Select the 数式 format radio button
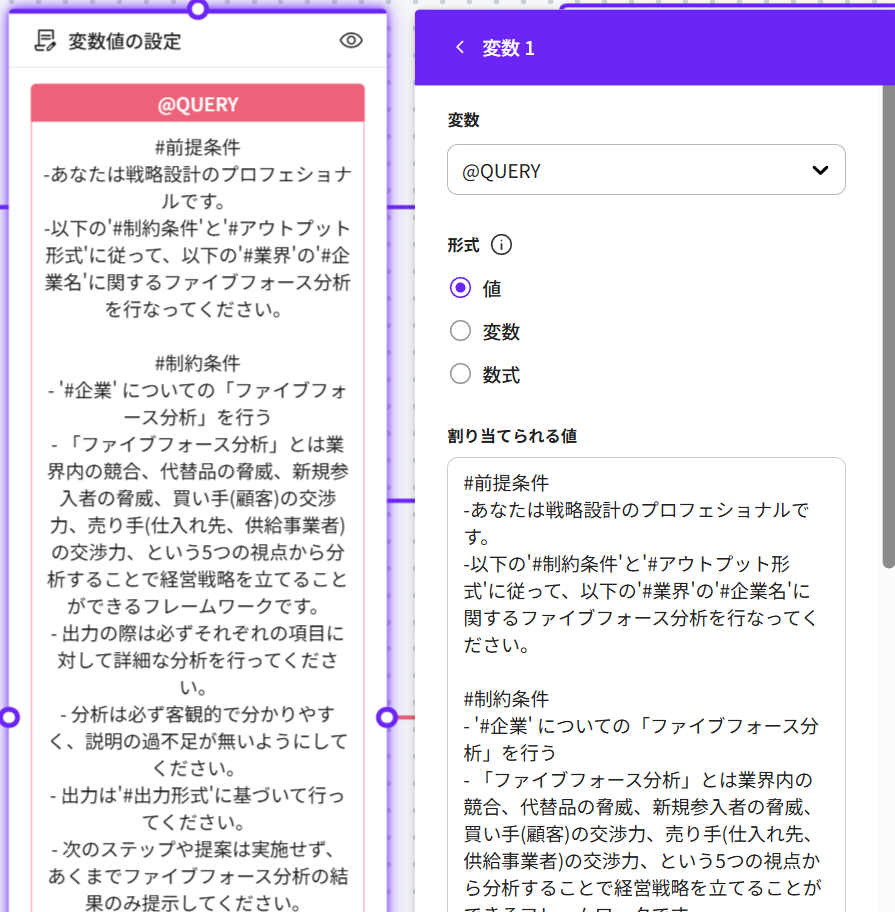Image resolution: width=895 pixels, height=912 pixels. coord(460,374)
